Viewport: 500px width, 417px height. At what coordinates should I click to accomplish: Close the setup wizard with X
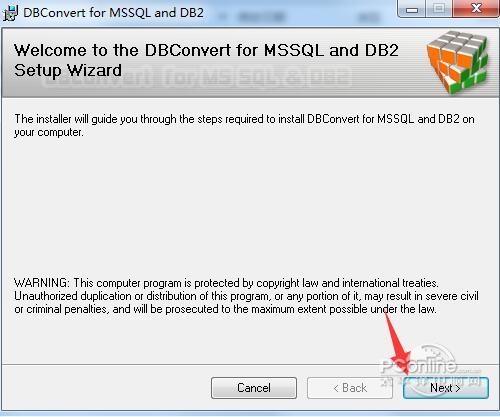point(476,8)
